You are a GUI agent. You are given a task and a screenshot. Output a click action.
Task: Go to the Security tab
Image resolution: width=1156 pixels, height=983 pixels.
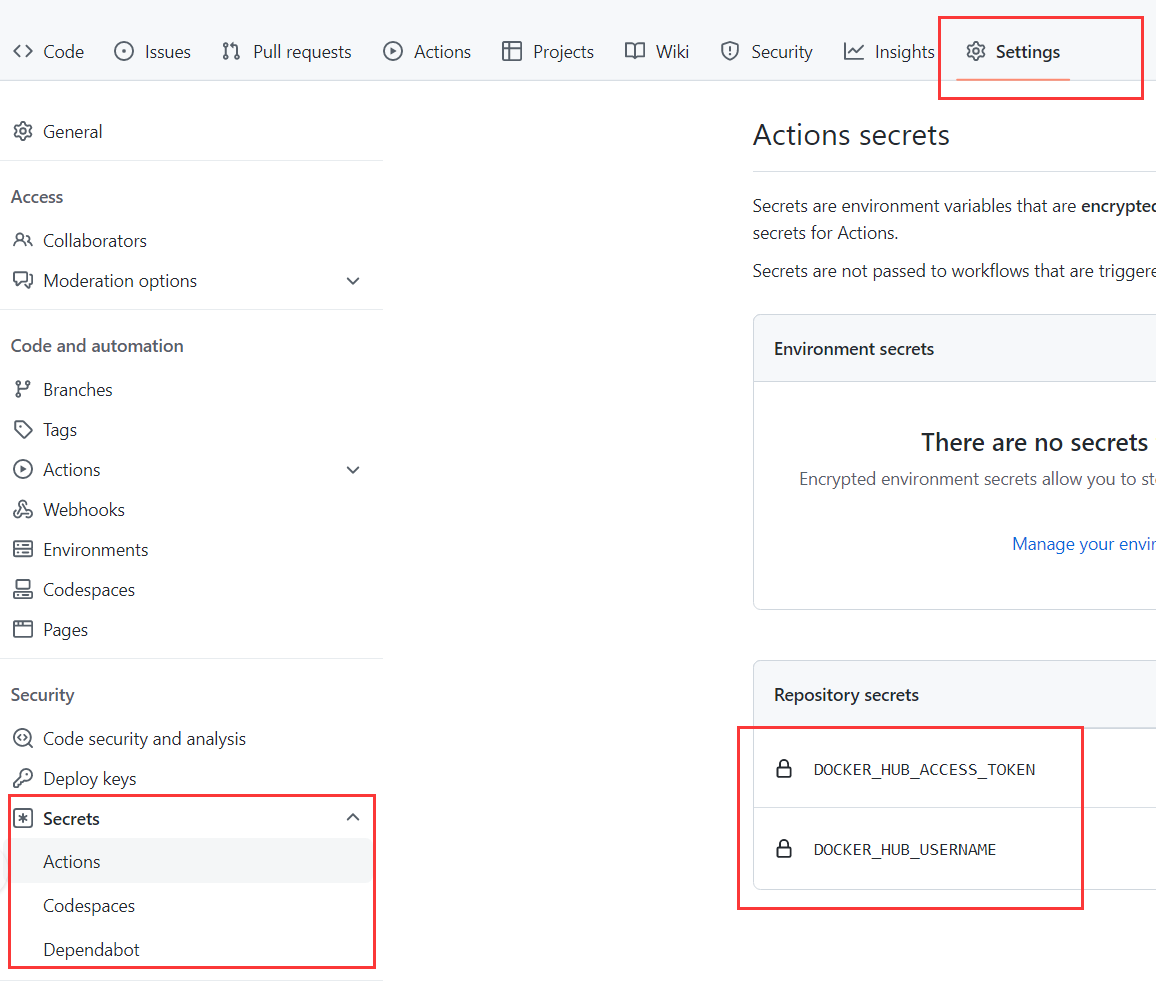(x=766, y=52)
